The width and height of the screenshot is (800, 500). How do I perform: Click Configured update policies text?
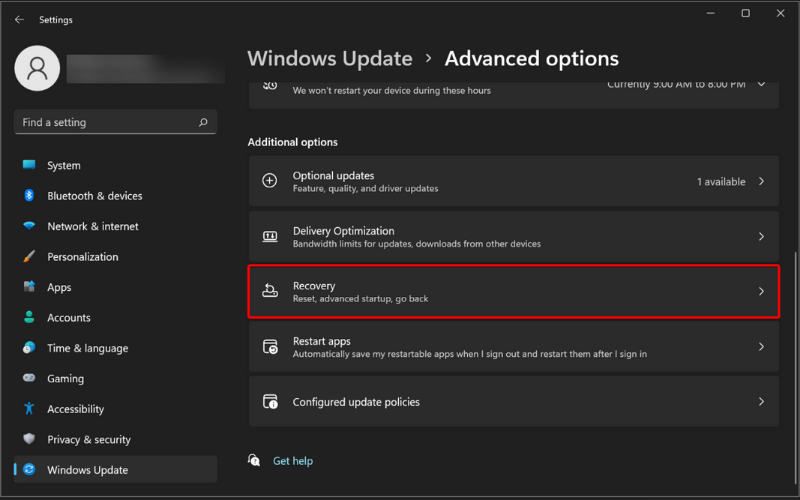[356, 402]
